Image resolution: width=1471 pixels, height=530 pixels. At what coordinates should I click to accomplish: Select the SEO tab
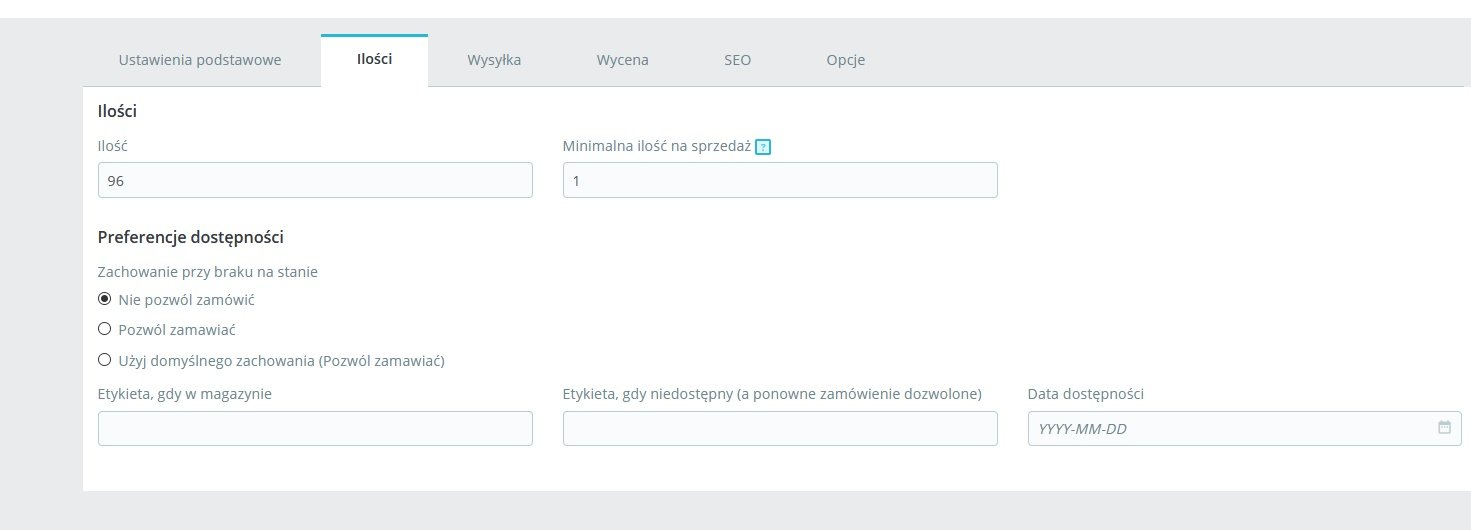pyautogui.click(x=738, y=60)
